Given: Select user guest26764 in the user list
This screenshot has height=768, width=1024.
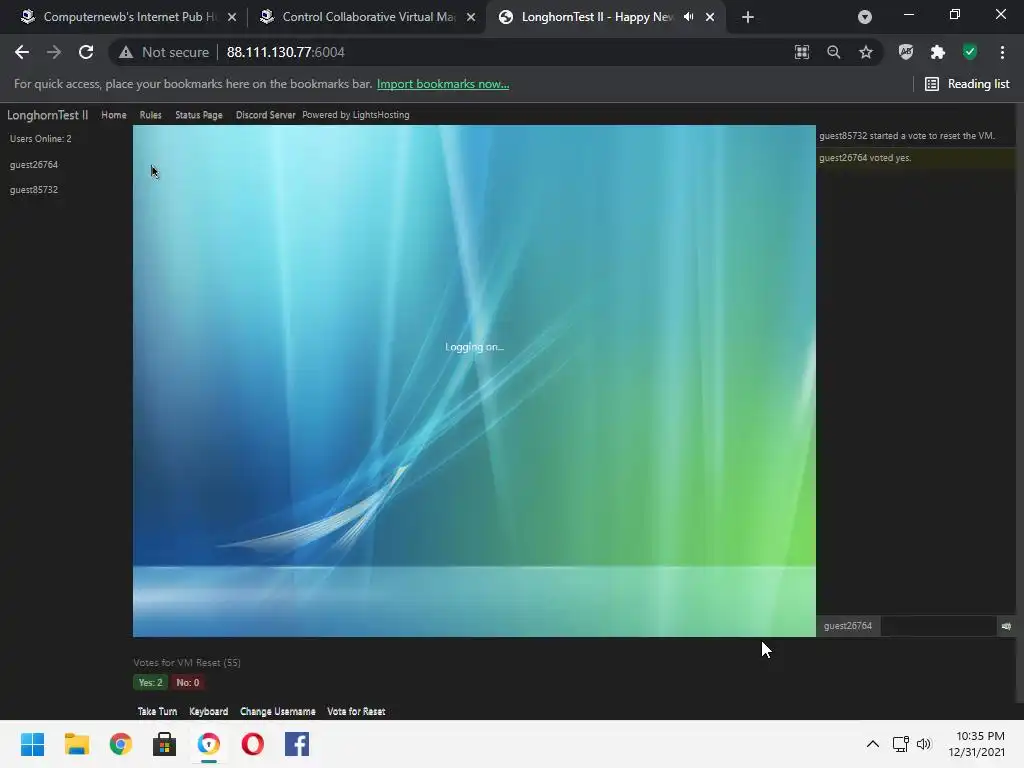Looking at the screenshot, I should [x=34, y=165].
